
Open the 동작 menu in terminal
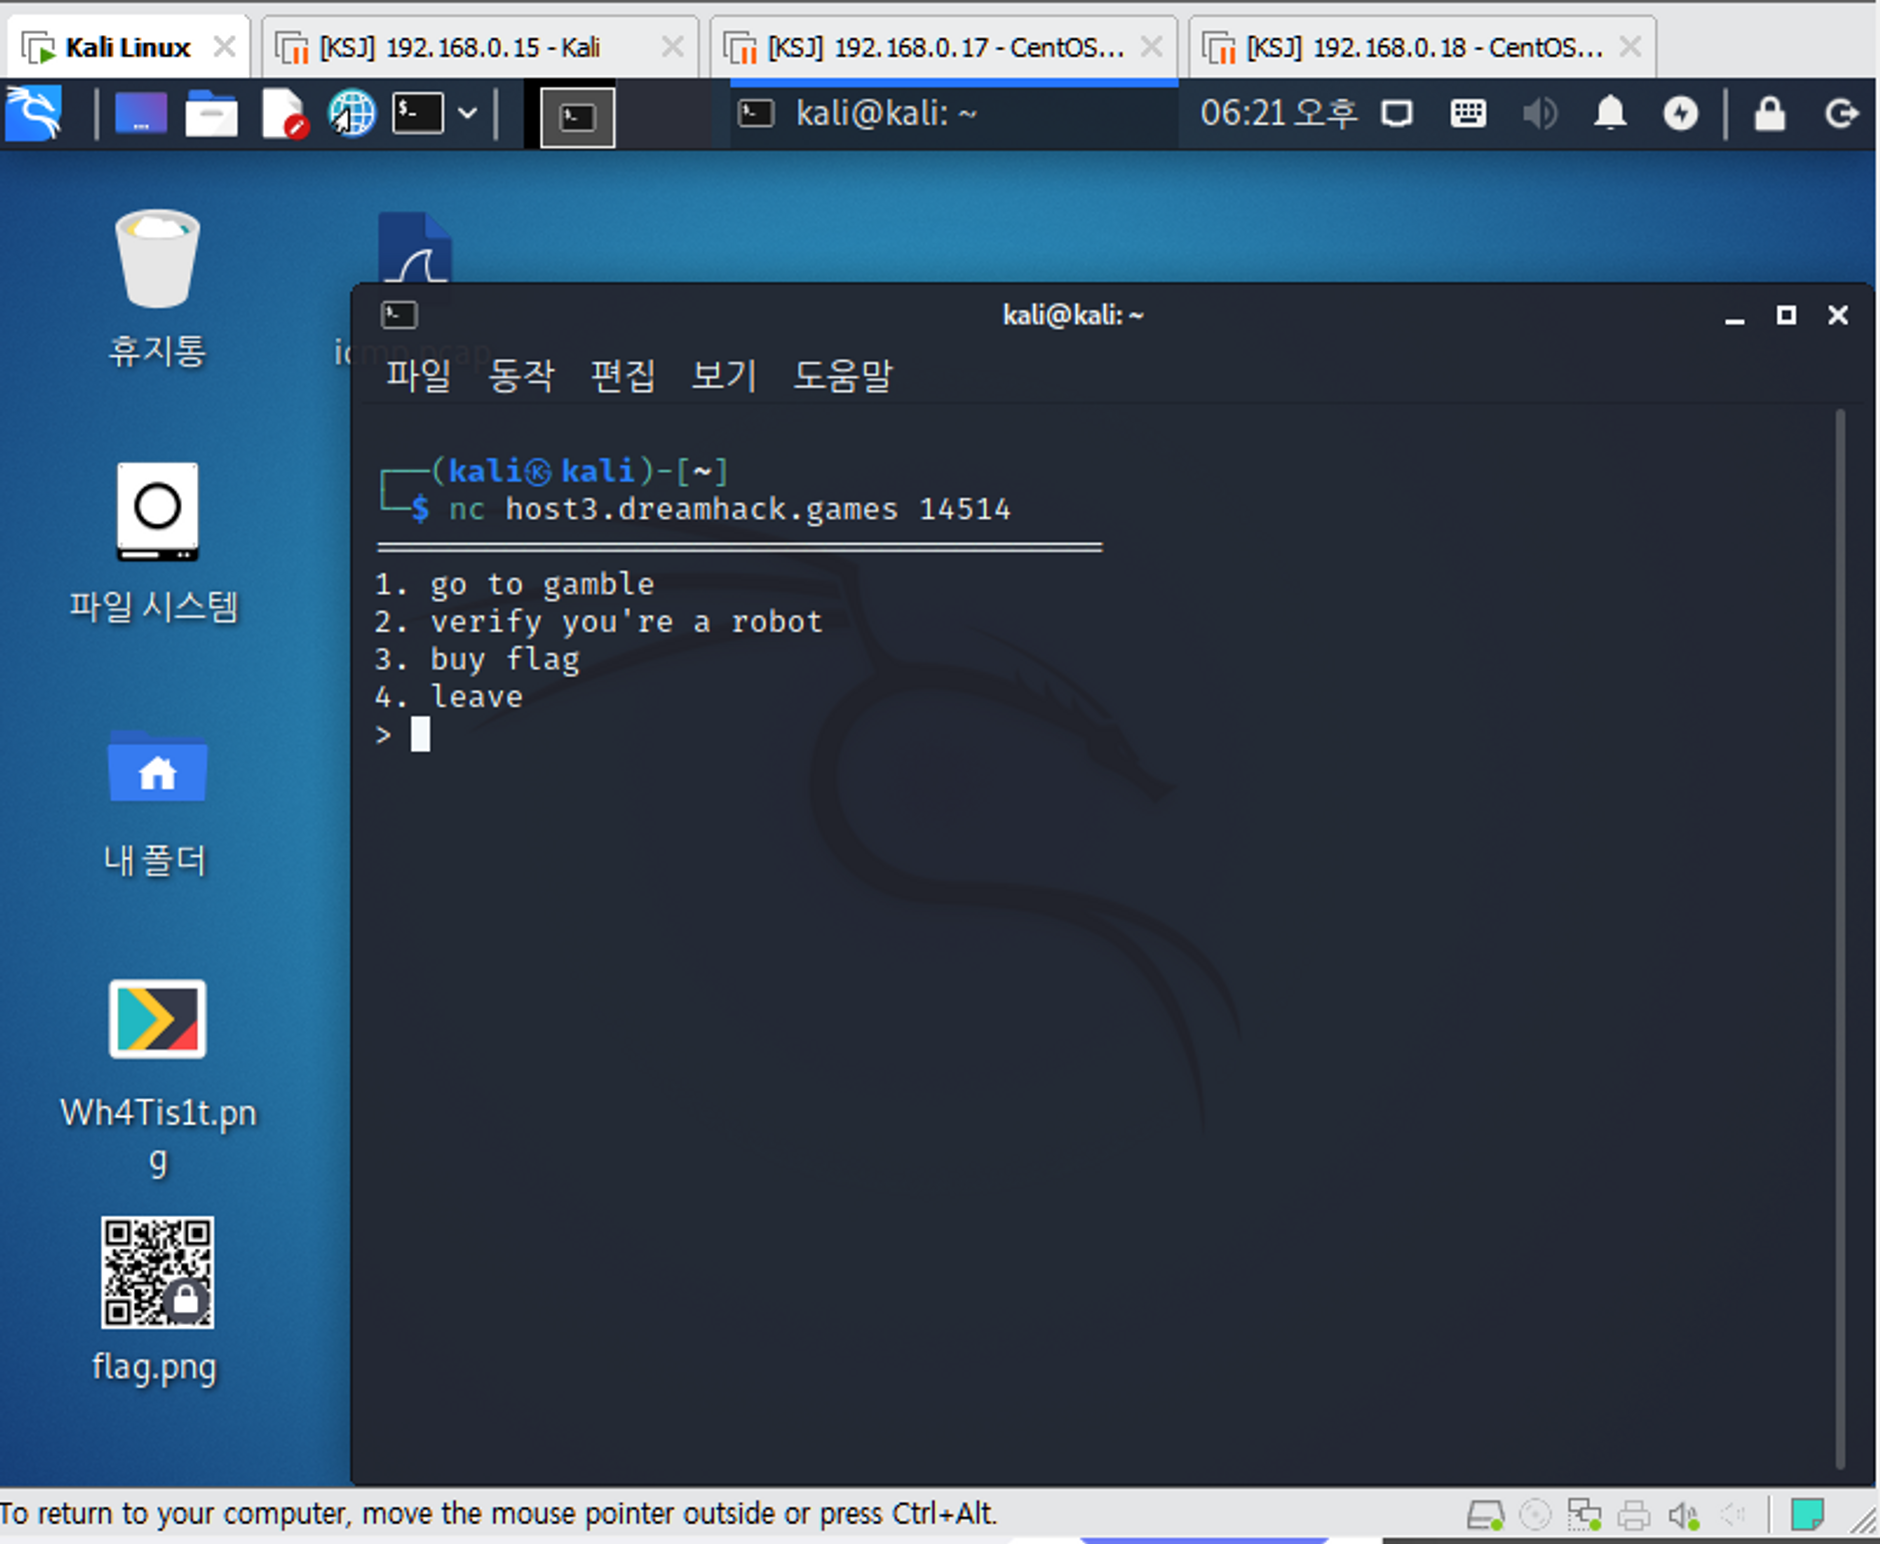tap(521, 375)
